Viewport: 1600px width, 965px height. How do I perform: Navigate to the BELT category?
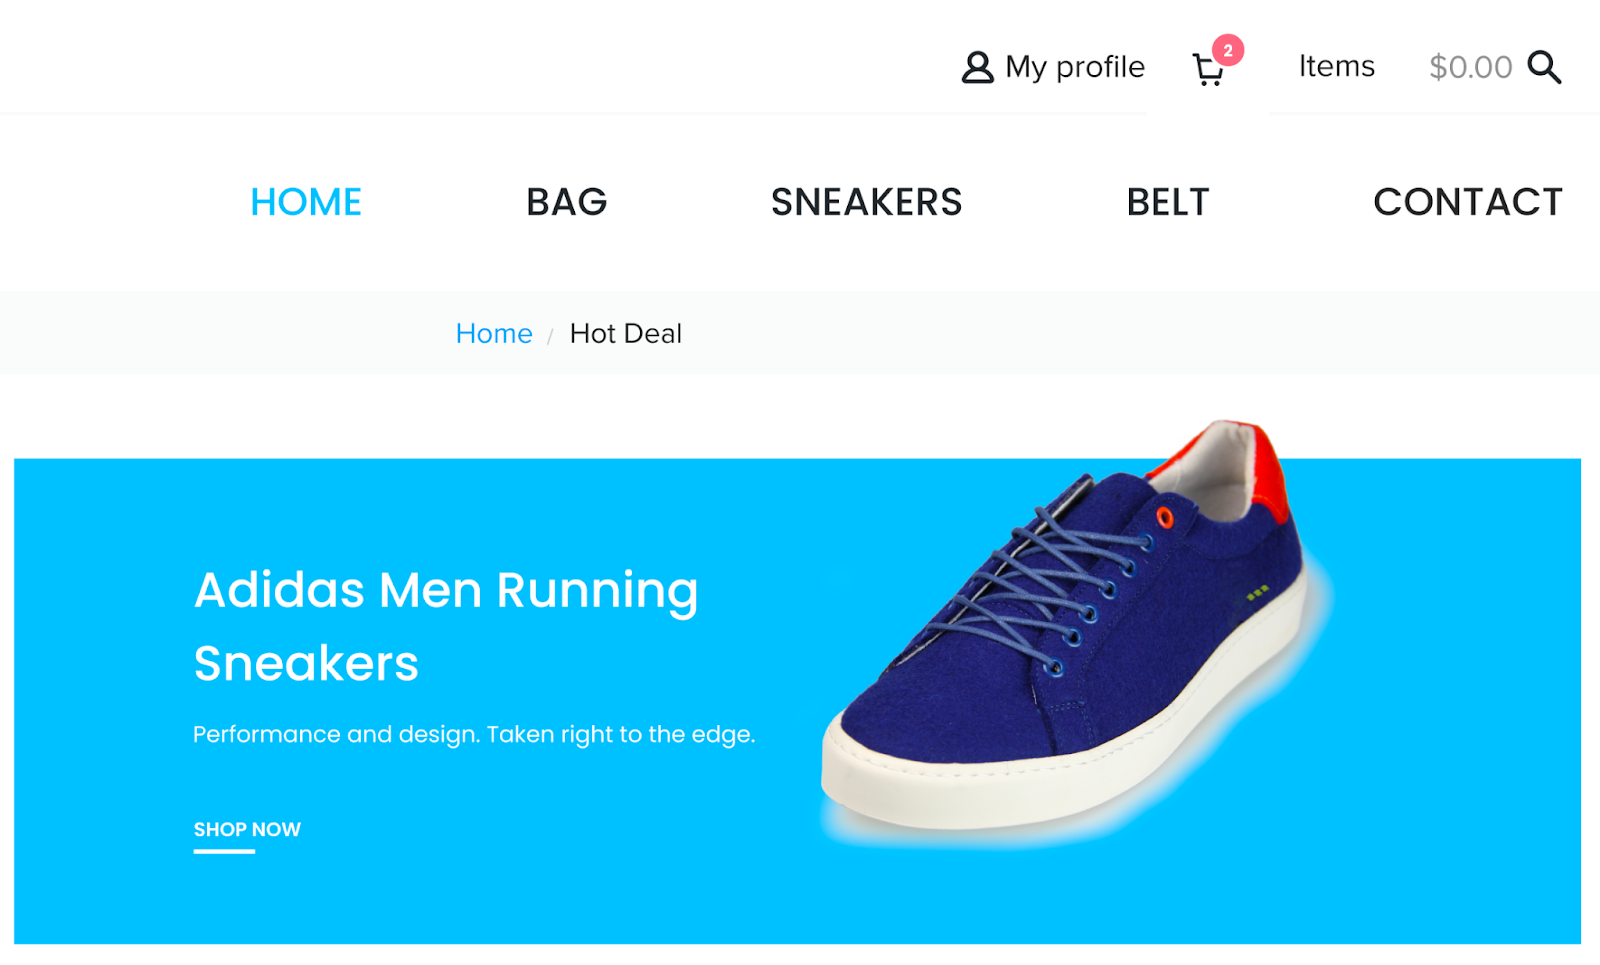tap(1168, 202)
